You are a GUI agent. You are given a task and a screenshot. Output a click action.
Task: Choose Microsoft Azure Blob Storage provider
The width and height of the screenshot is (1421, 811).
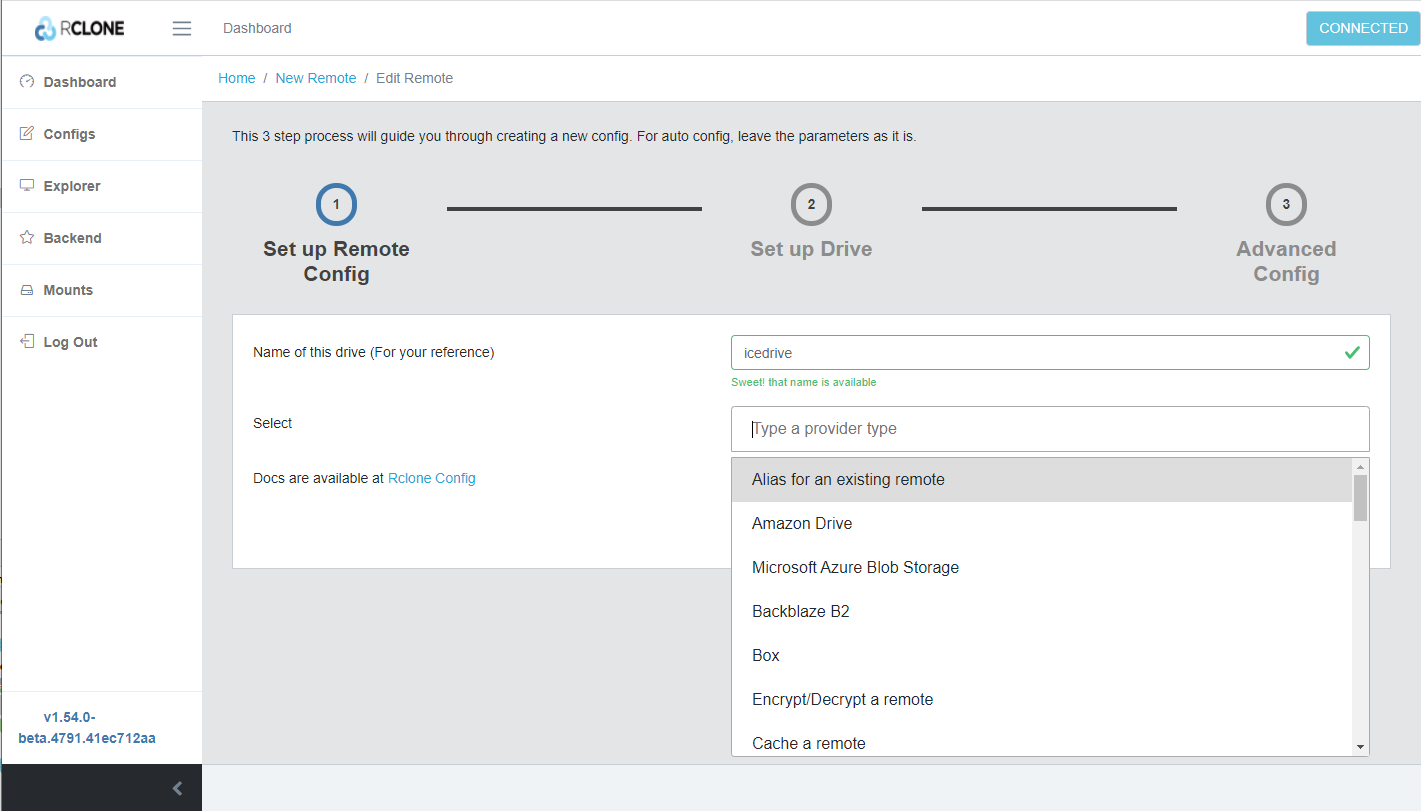click(x=1042, y=568)
